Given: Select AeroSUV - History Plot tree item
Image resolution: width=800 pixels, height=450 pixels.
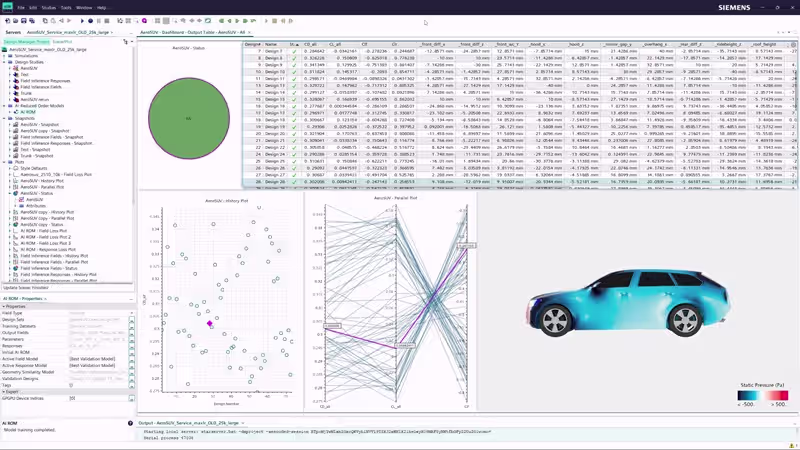Looking at the screenshot, I should pos(42,181).
